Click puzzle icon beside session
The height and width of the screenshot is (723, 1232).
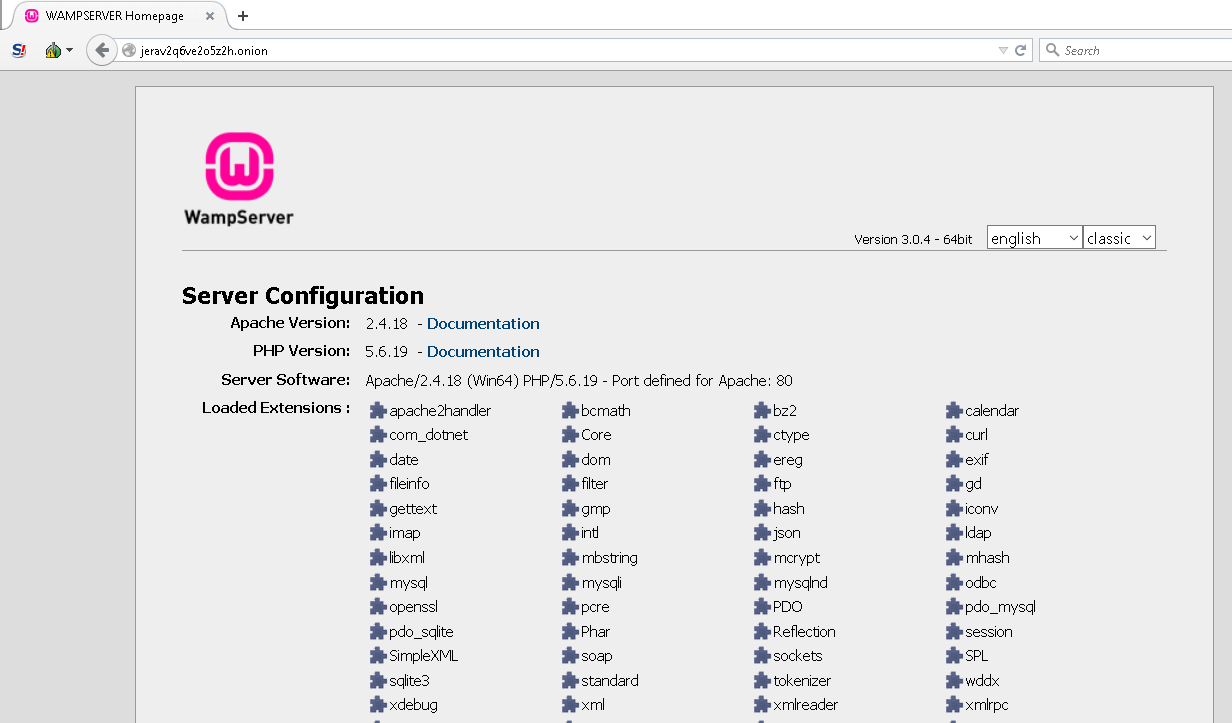click(x=954, y=632)
